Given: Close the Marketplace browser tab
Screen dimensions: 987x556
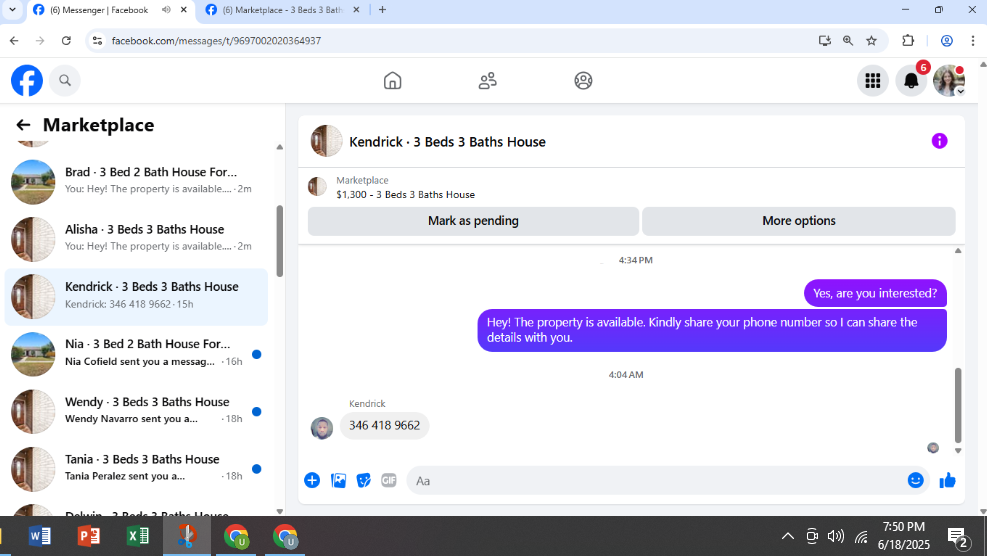Looking at the screenshot, I should 356,10.
